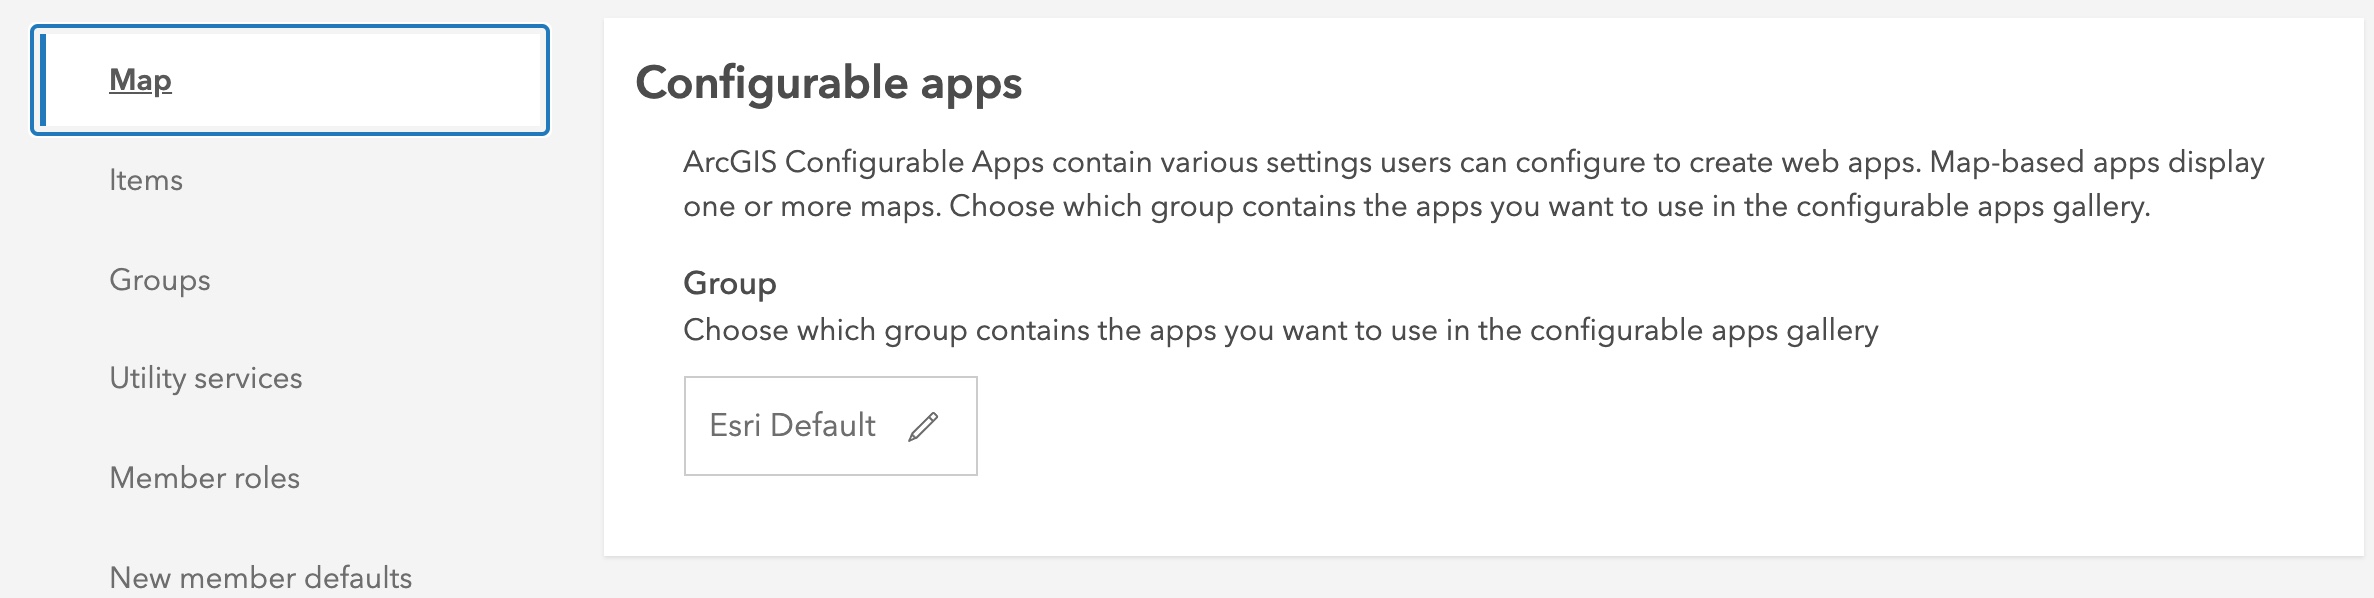The image size is (2374, 598).
Task: Click the word 'defaults' in New member defaults
Action: click(x=358, y=577)
